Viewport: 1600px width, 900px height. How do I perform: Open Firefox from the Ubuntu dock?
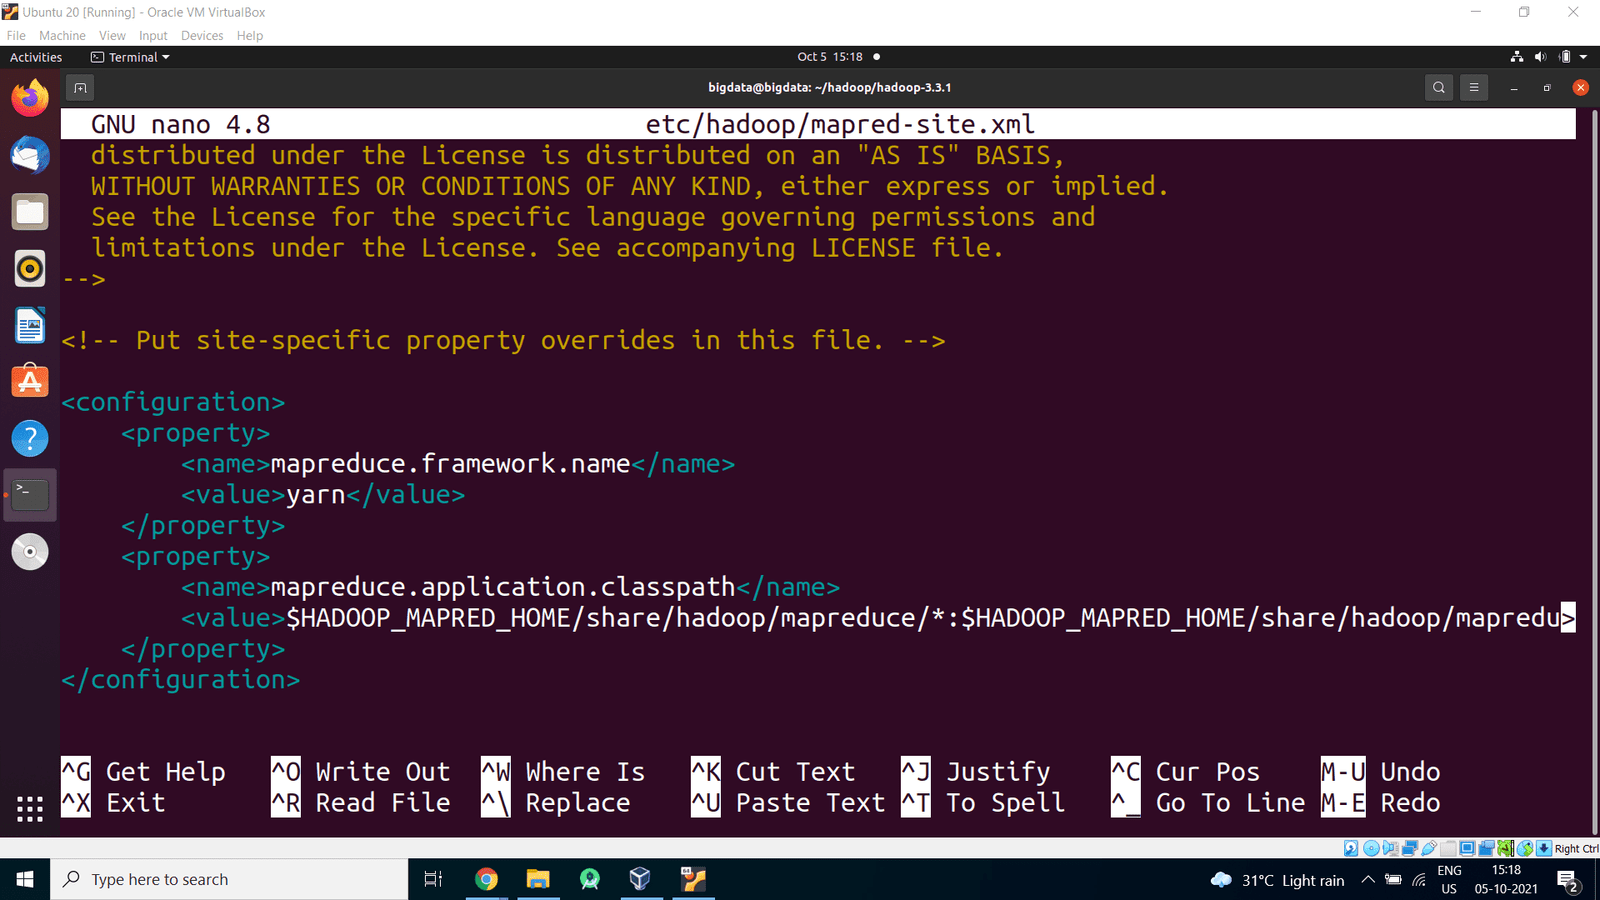[x=30, y=98]
